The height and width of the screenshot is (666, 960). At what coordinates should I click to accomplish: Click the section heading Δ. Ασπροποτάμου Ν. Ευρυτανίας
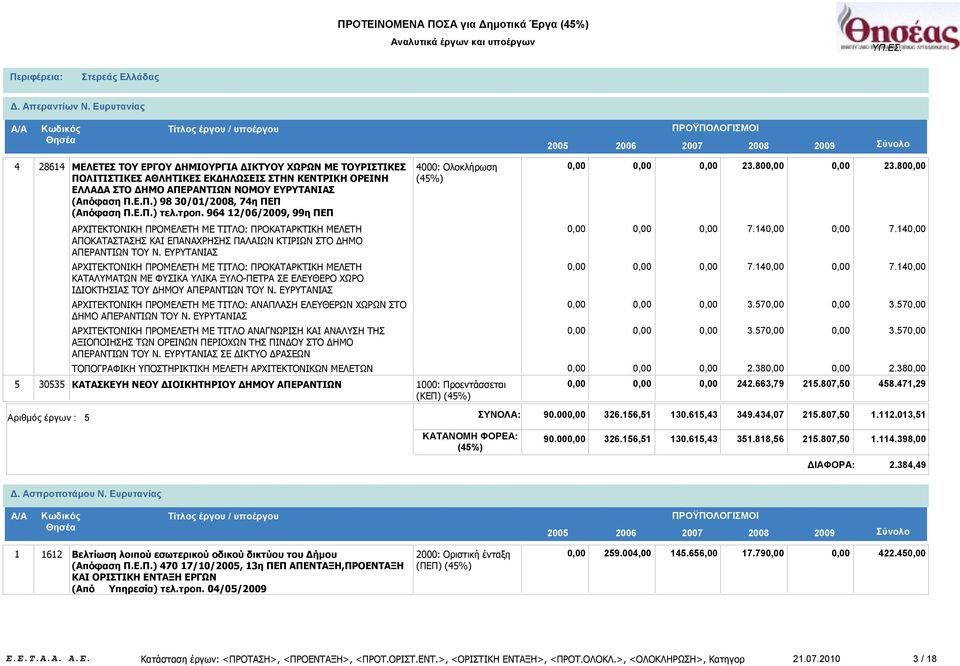[x=86, y=494]
